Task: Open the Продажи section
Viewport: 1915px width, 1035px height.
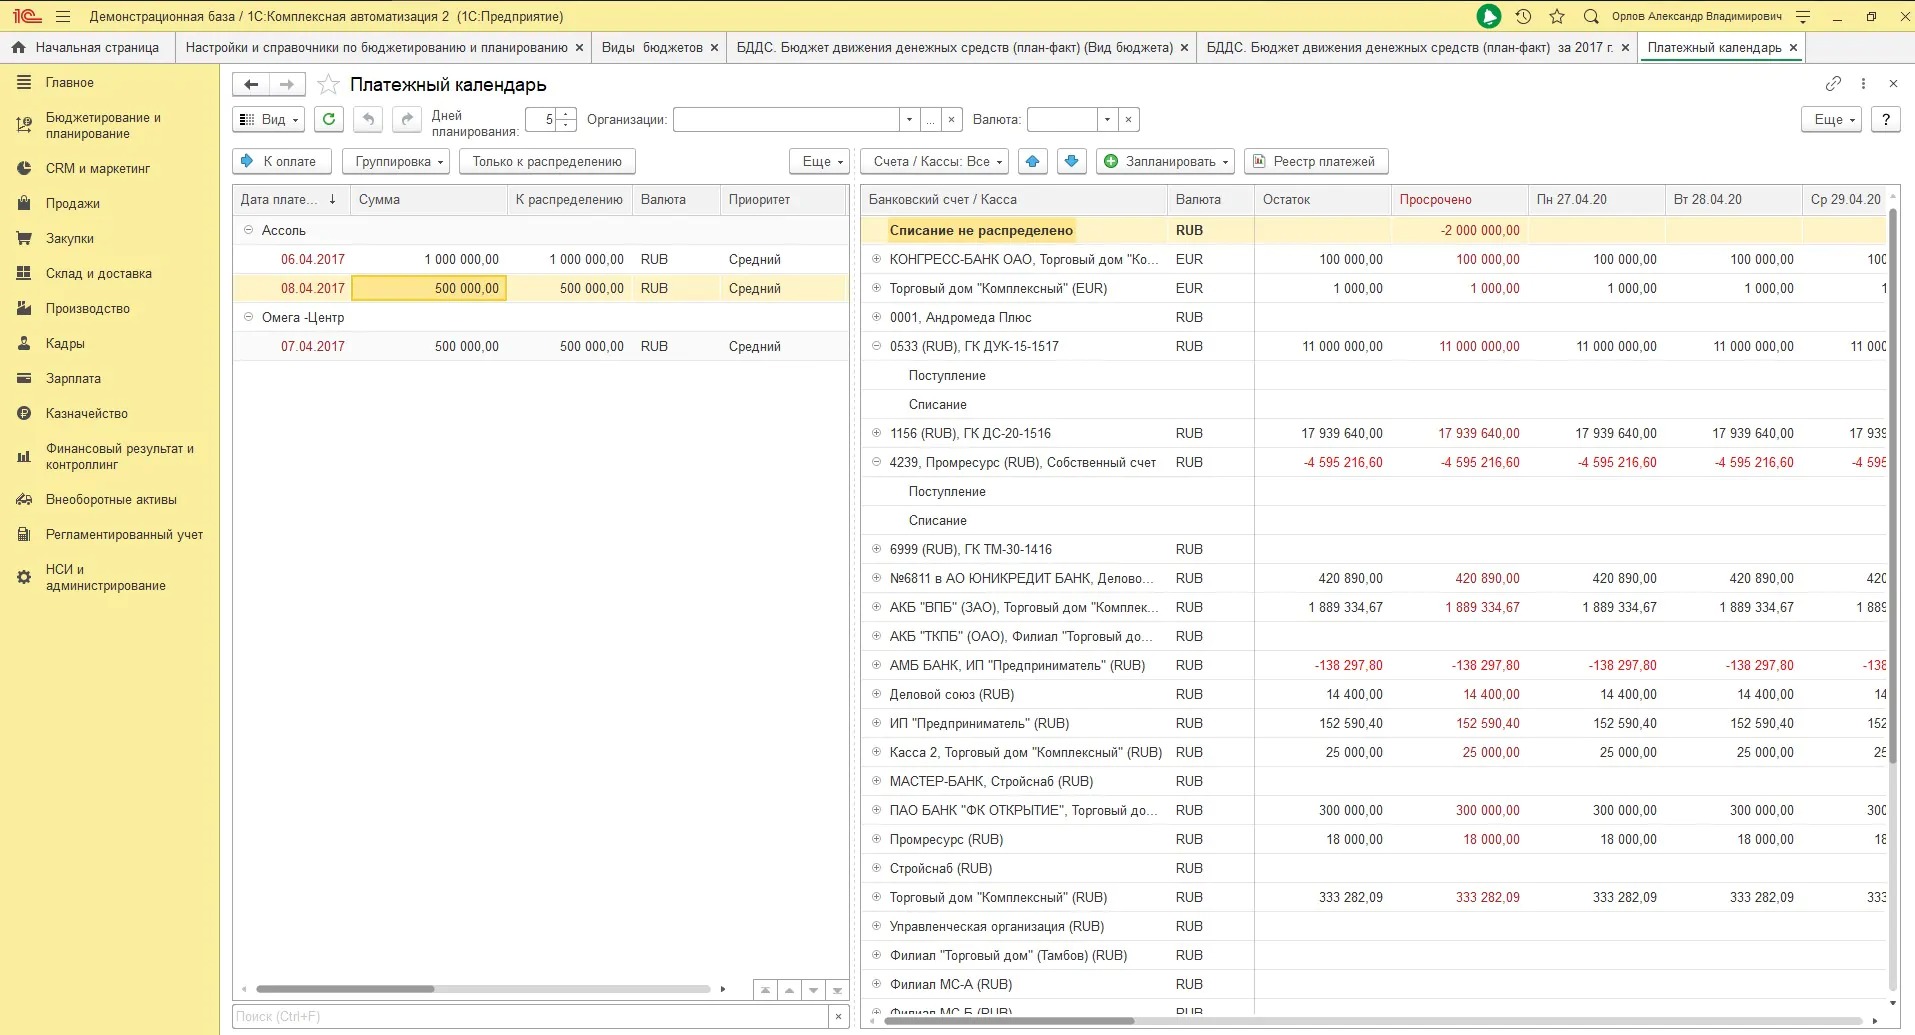Action: tap(73, 204)
